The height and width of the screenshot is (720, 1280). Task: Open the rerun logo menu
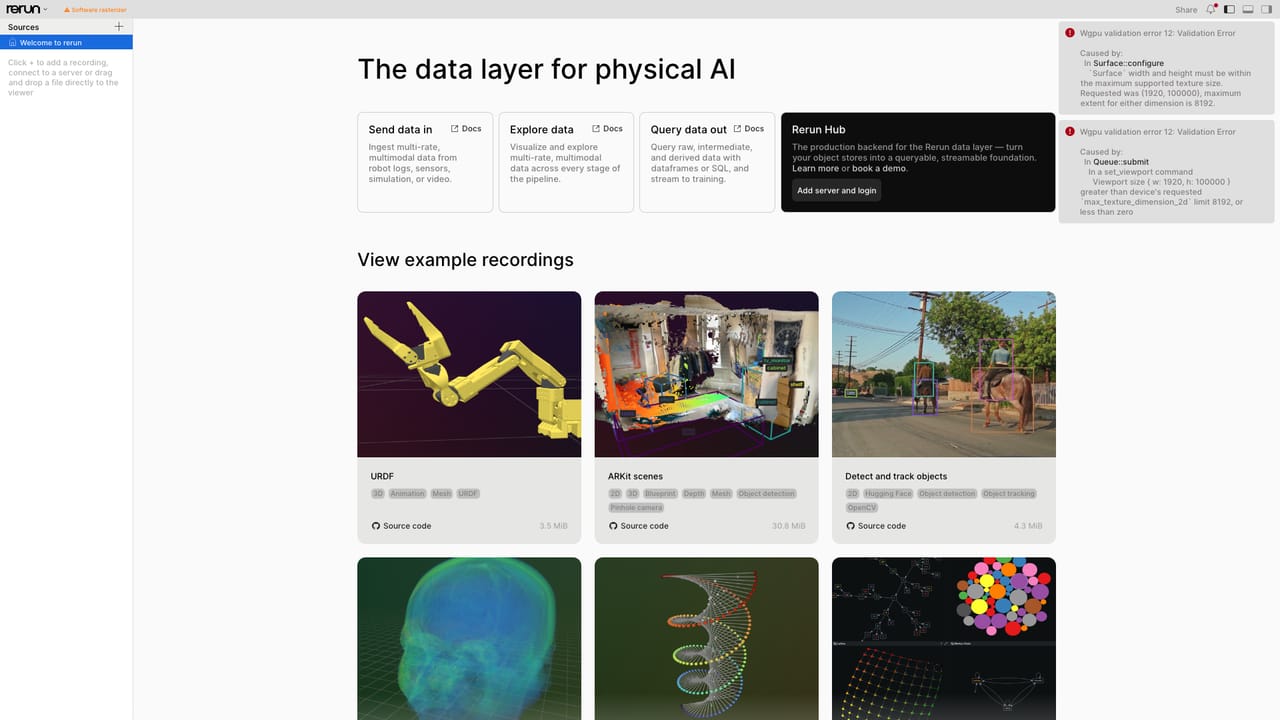point(26,9)
